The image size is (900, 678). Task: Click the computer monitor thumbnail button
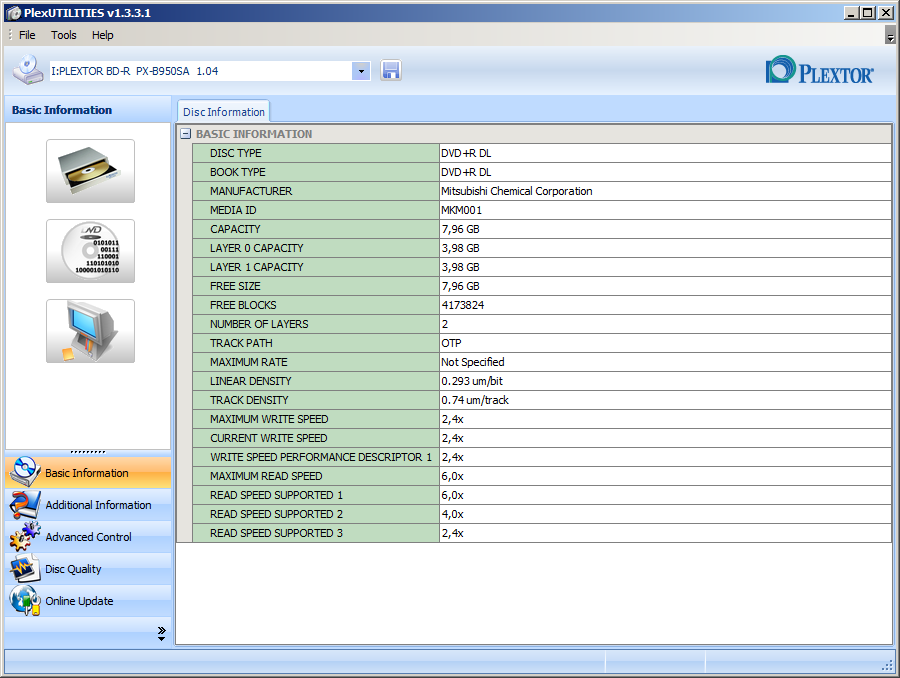coord(91,331)
